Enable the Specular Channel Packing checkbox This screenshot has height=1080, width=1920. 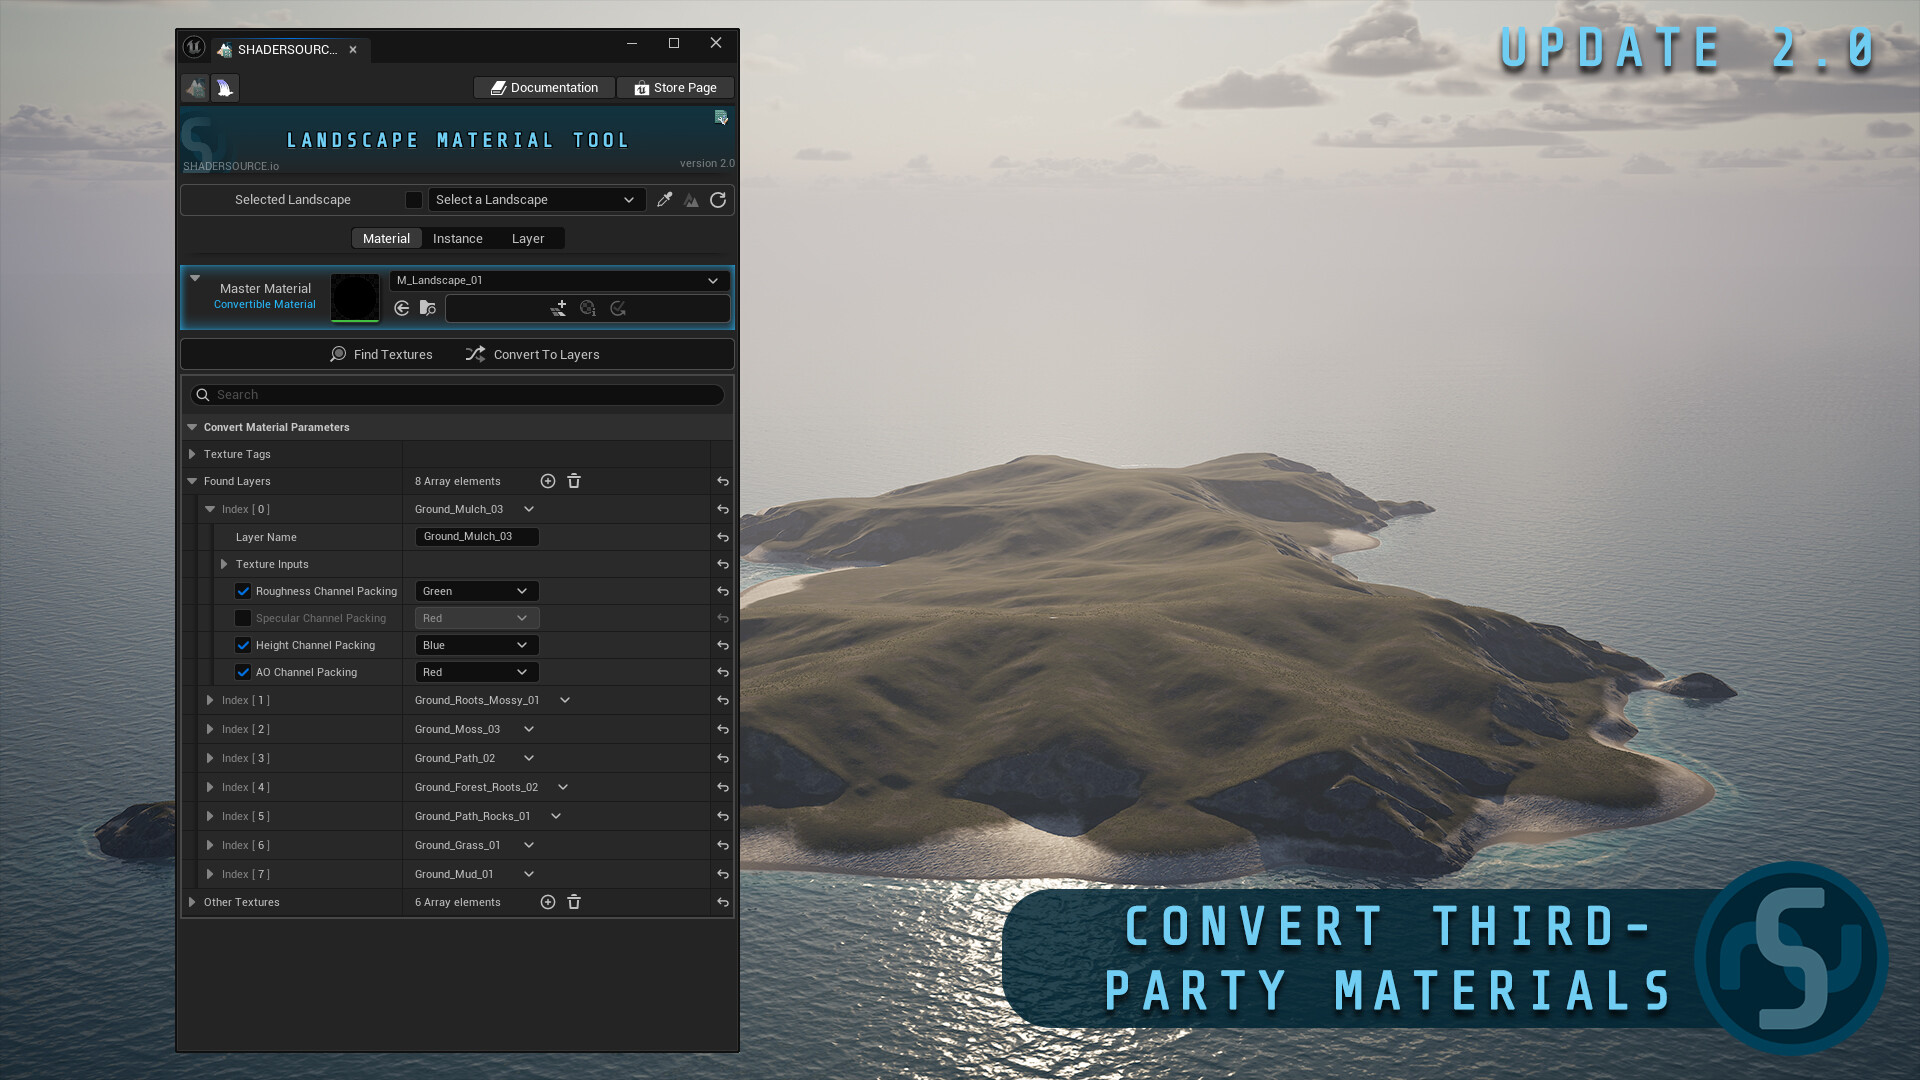[x=243, y=618]
